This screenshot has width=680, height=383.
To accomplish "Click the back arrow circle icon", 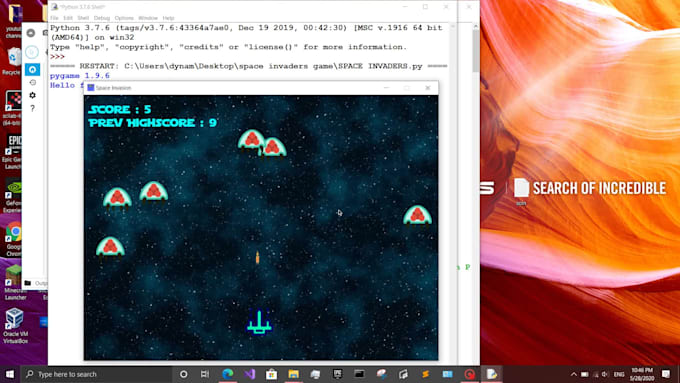I will click(31, 33).
